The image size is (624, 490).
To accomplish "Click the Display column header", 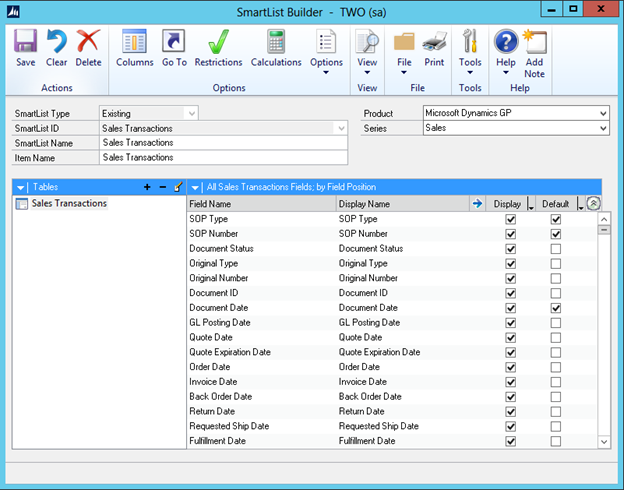I will (x=507, y=204).
